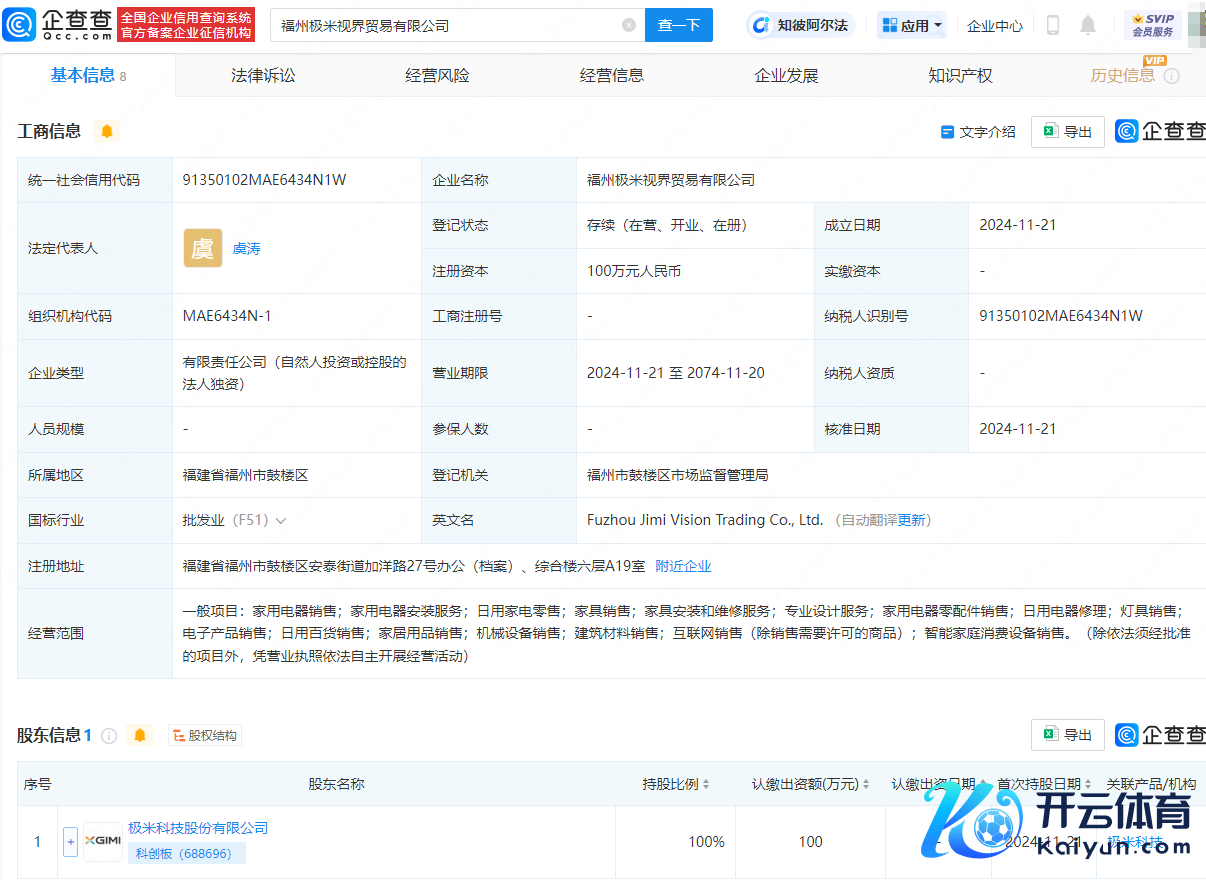The height and width of the screenshot is (880, 1206).
Task: Clear the search box with the X icon
Action: tap(628, 25)
